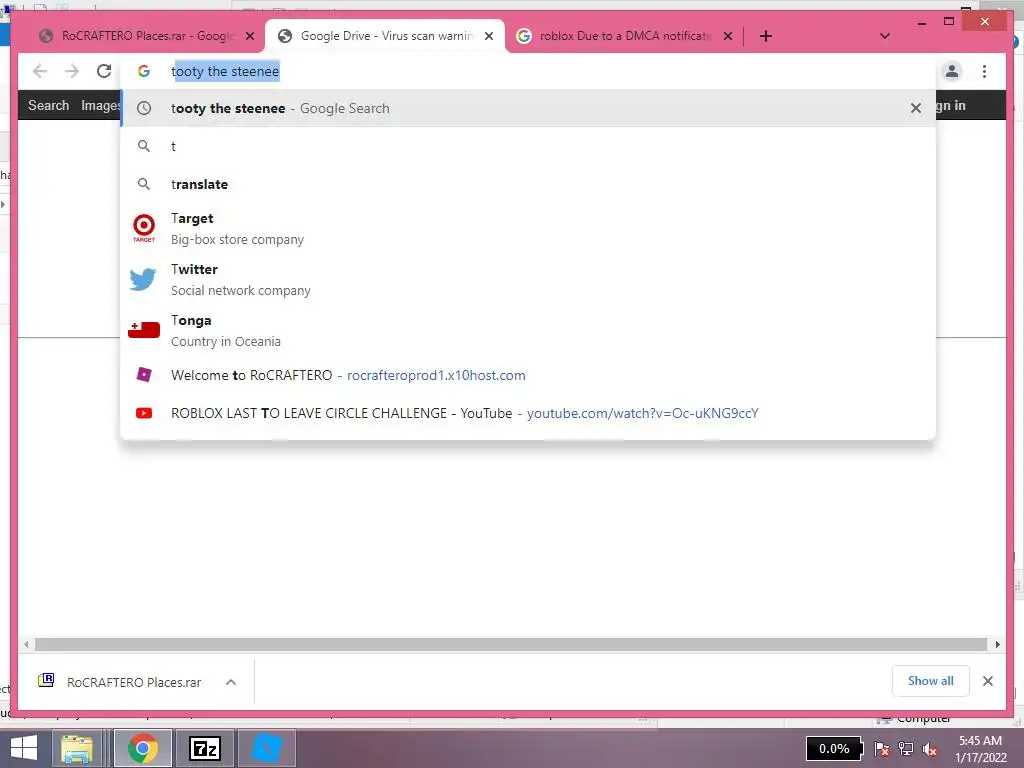Switch to roblox DMCA notification tab

[624, 36]
